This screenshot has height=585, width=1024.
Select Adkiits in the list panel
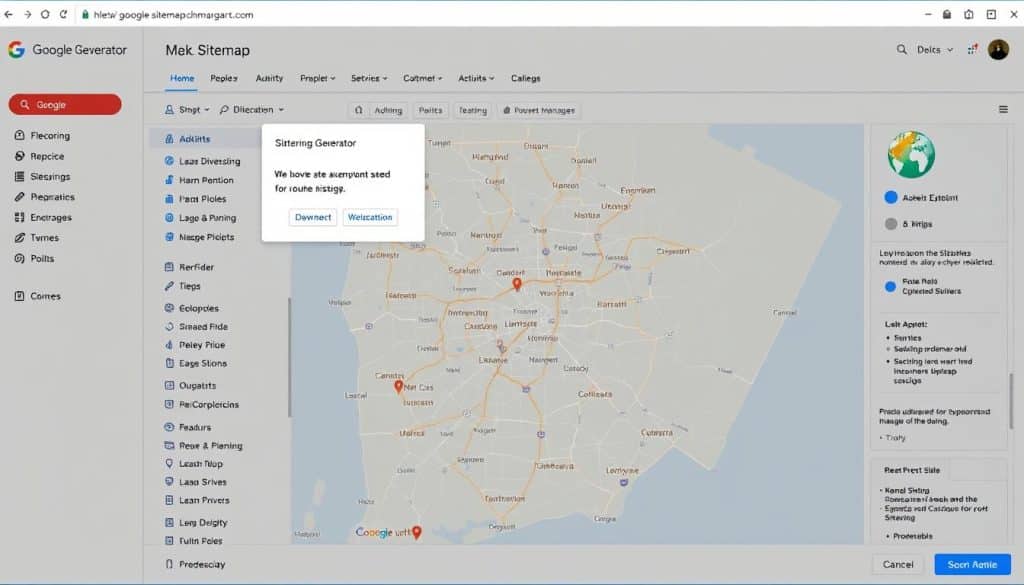click(205, 138)
